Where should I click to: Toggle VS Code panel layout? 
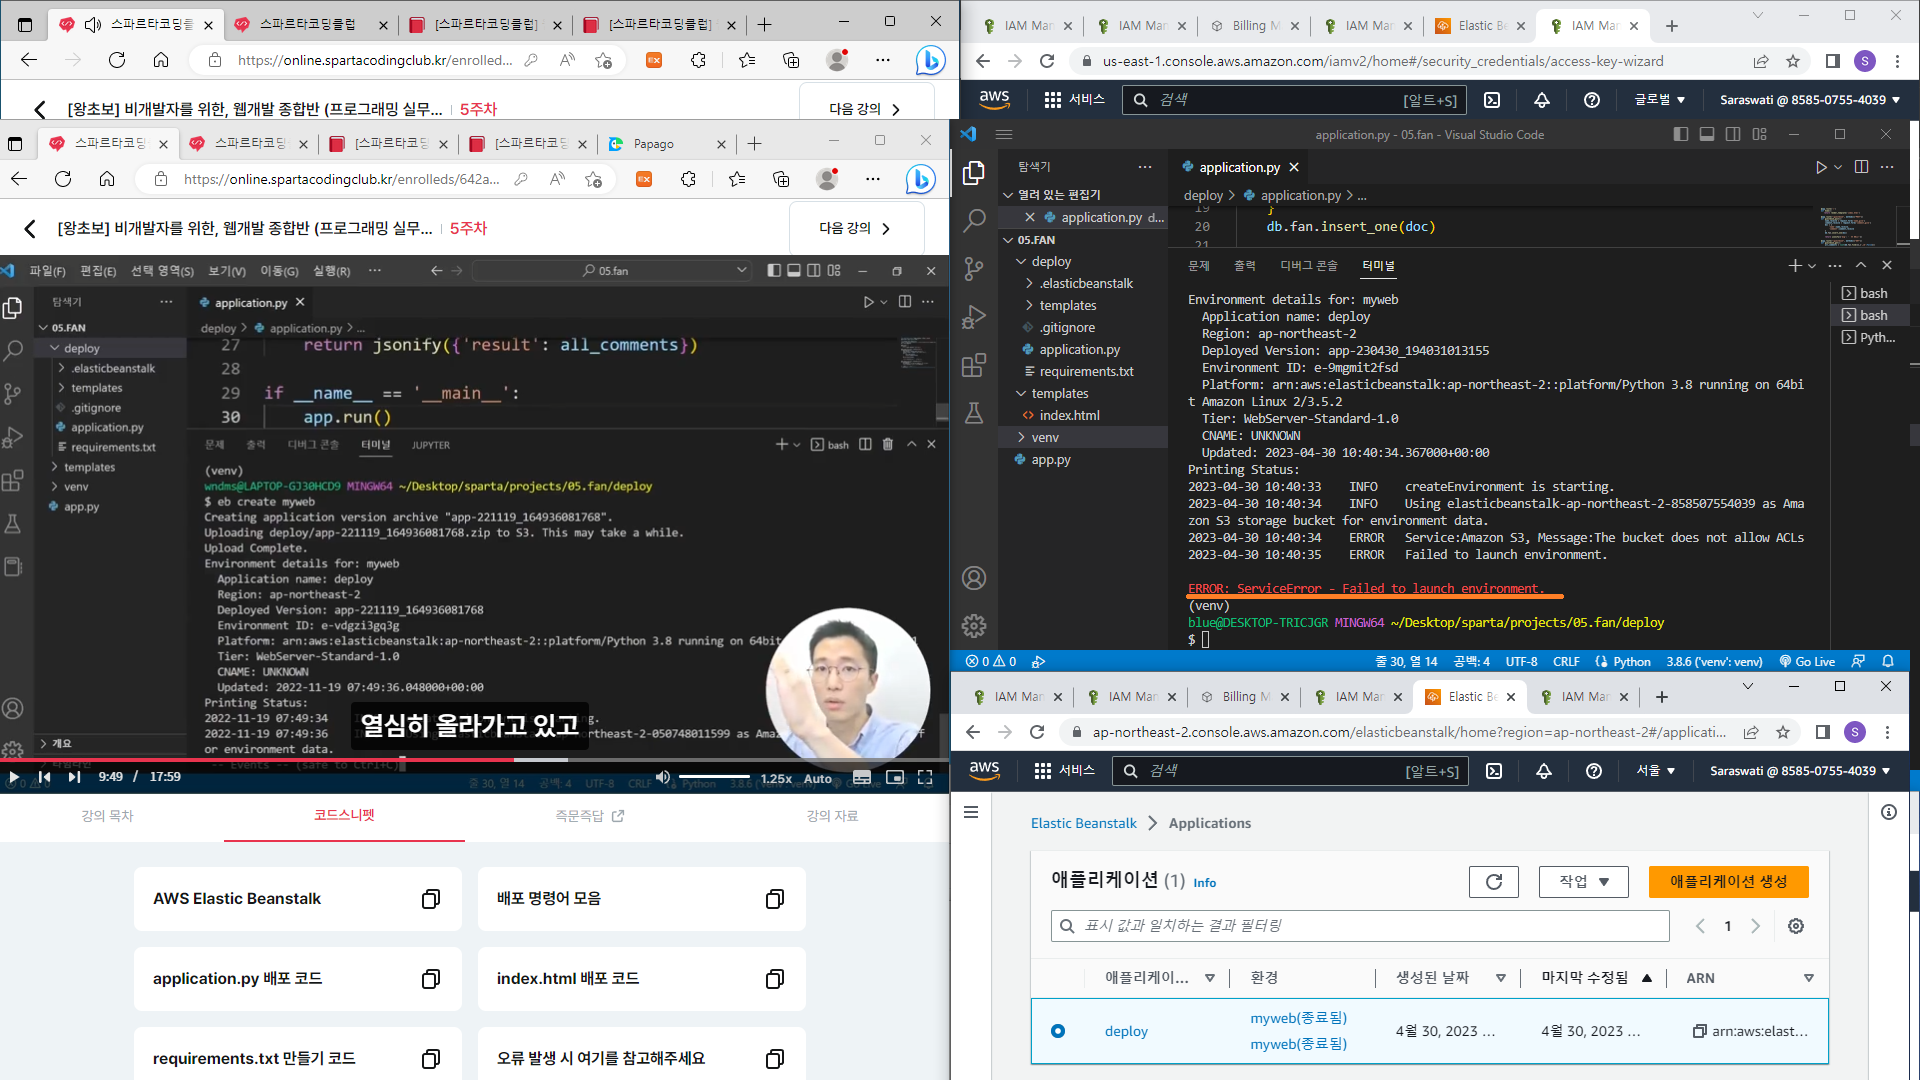click(1707, 134)
